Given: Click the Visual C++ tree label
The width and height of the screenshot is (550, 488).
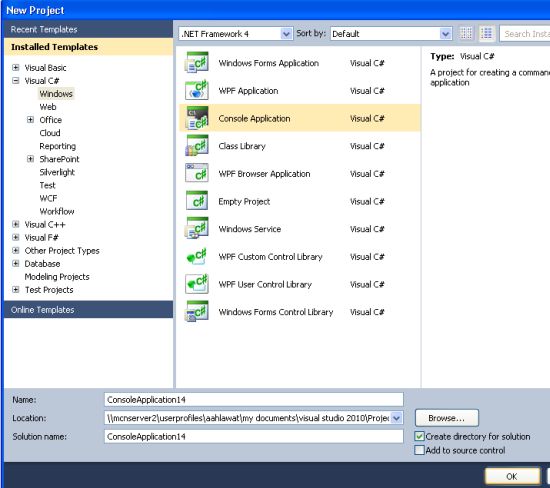Looking at the screenshot, I should 45,225.
